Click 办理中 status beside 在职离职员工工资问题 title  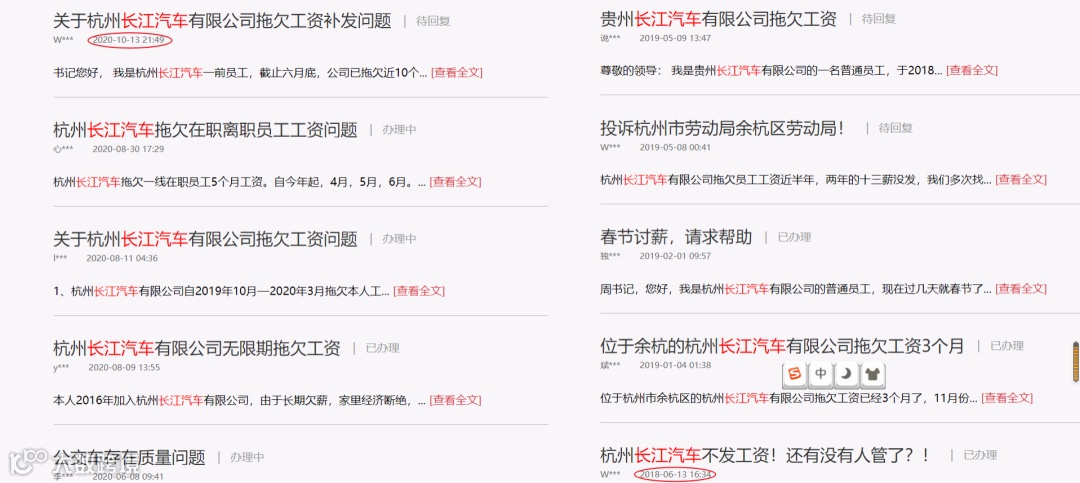[x=399, y=130]
